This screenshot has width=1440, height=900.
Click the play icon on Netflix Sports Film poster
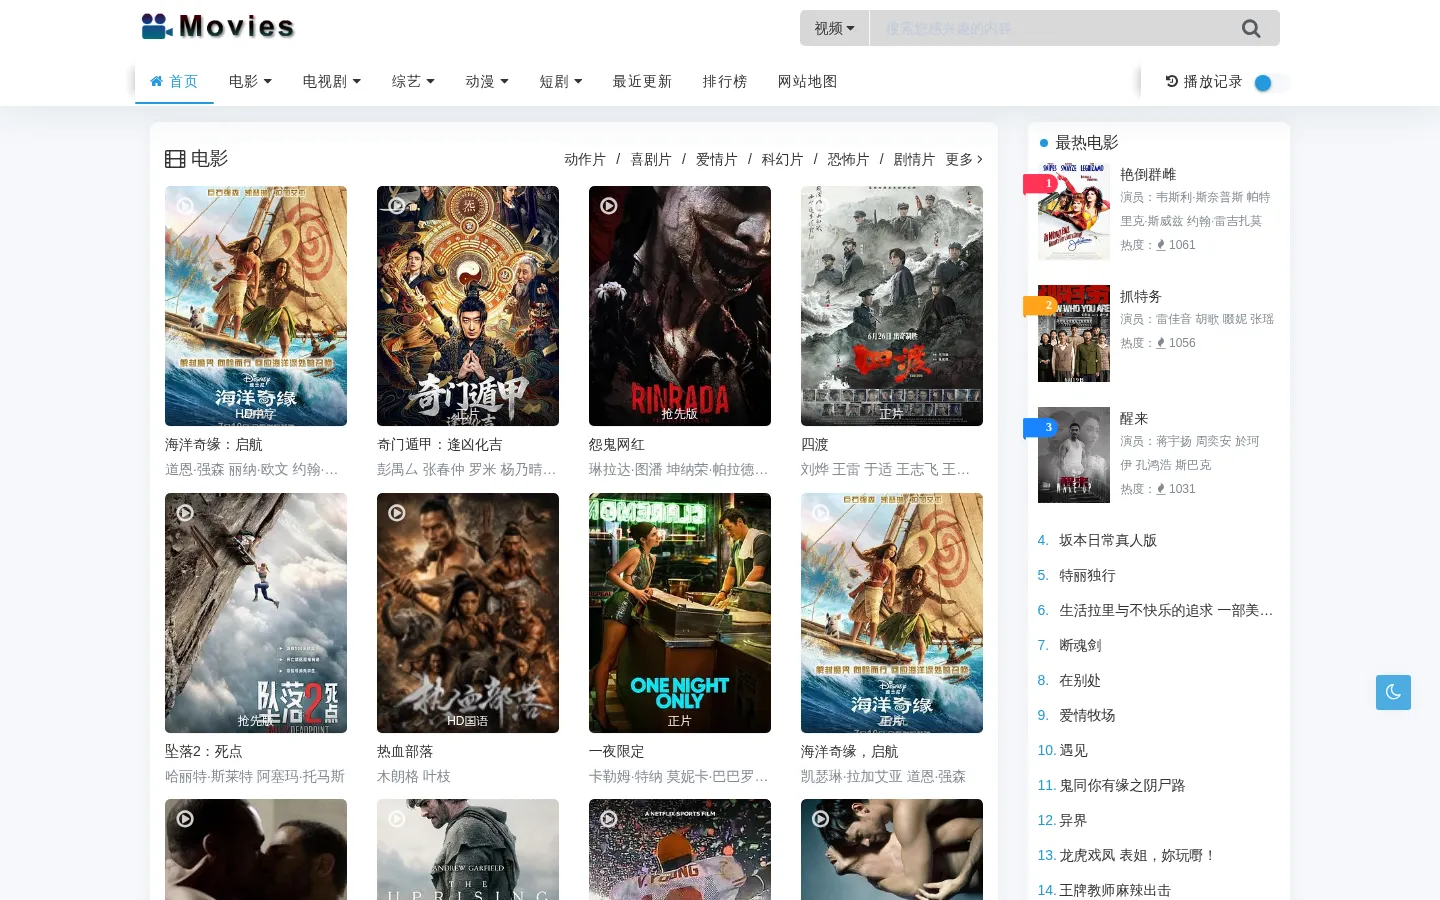tap(609, 818)
